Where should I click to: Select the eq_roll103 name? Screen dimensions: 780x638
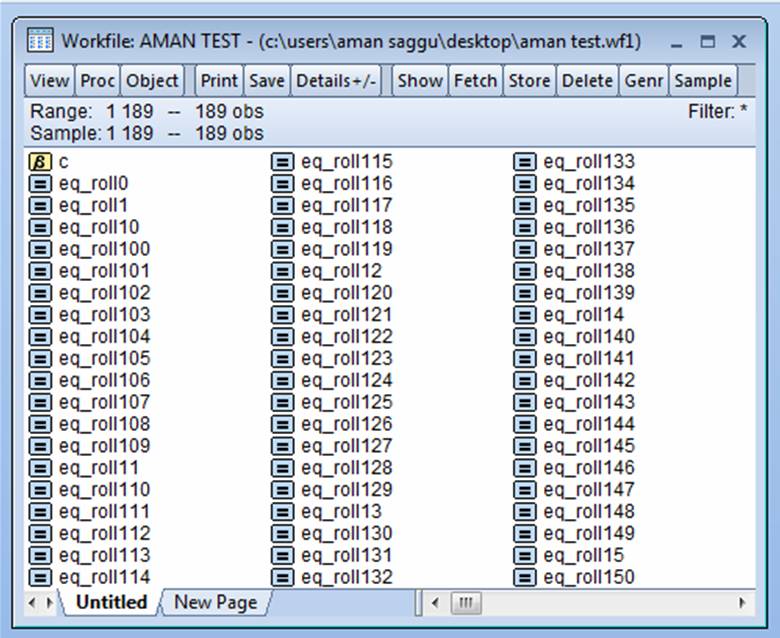click(104, 315)
